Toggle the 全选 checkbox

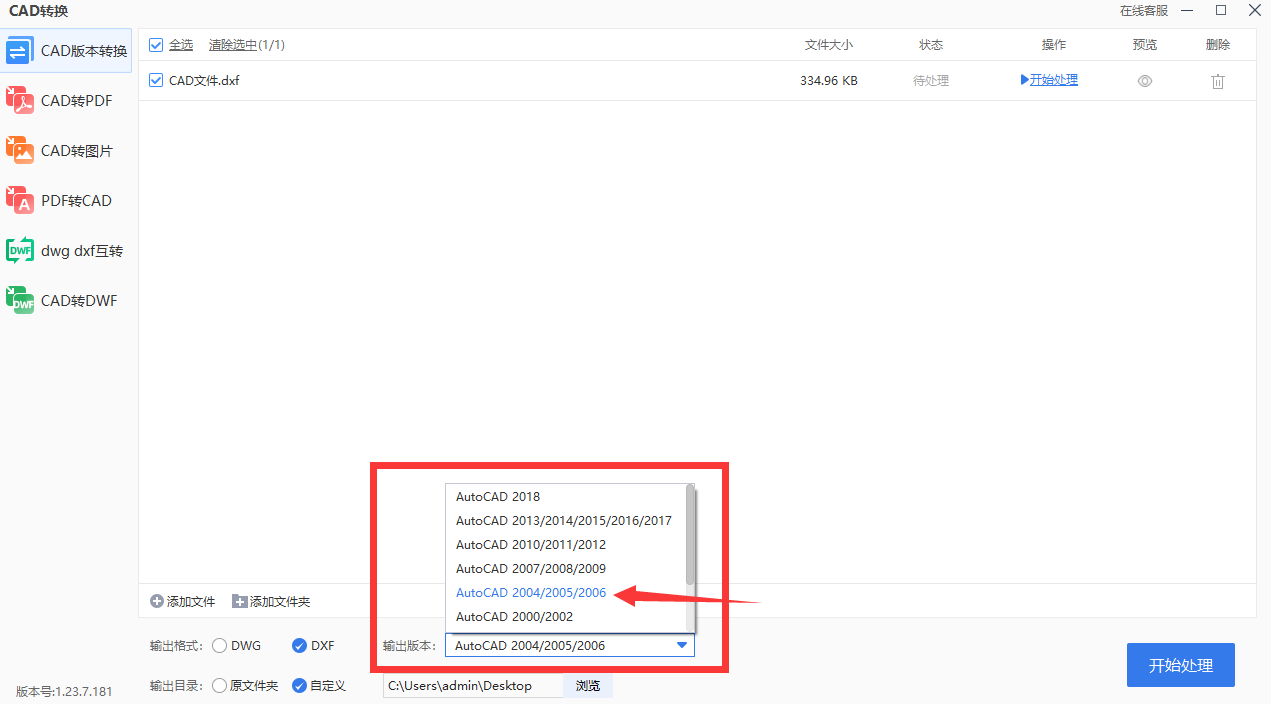(156, 45)
